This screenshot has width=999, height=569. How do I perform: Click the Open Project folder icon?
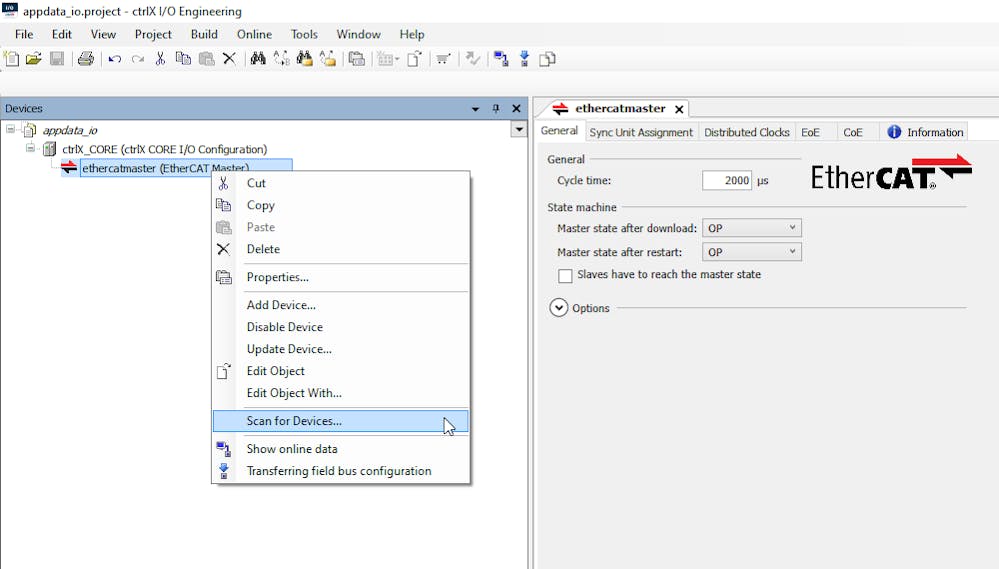point(34,59)
